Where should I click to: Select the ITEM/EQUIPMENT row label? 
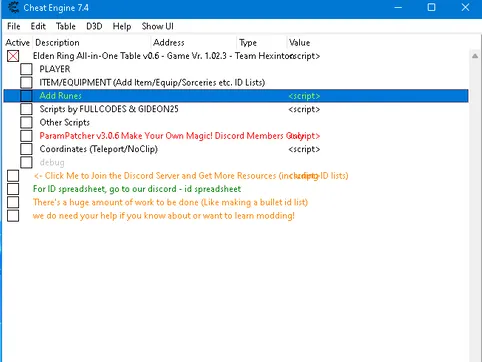pos(152,82)
